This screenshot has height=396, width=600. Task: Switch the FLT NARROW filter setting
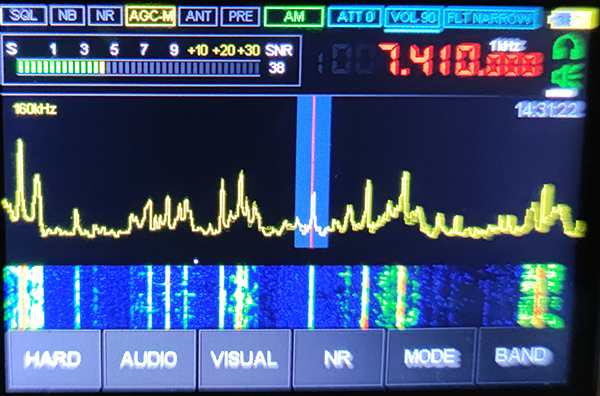[x=491, y=18]
